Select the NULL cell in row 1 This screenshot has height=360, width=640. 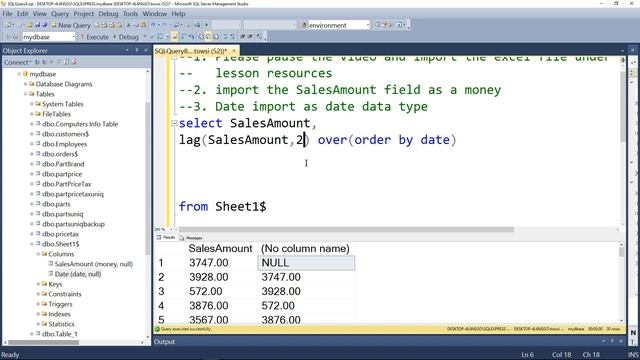(306, 263)
